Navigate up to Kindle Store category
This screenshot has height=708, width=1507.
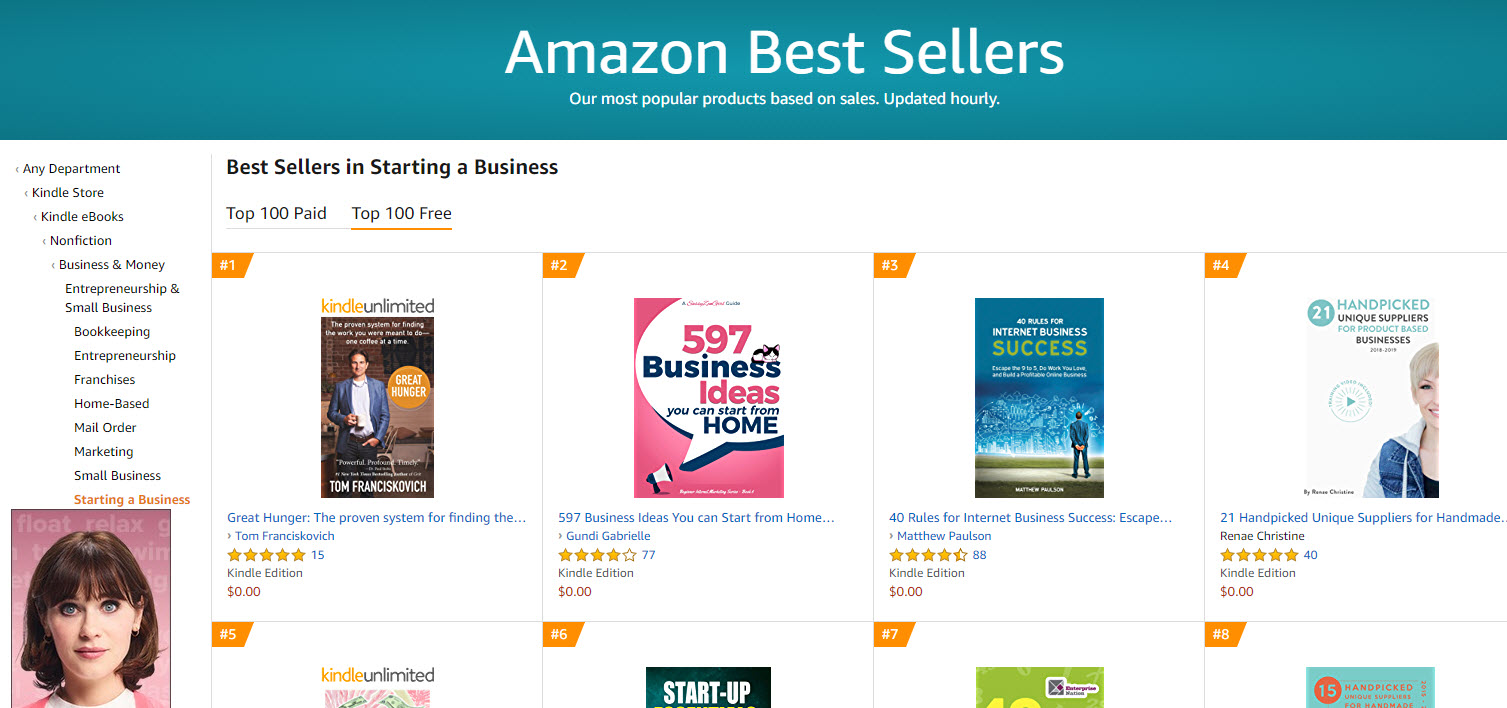click(x=68, y=193)
